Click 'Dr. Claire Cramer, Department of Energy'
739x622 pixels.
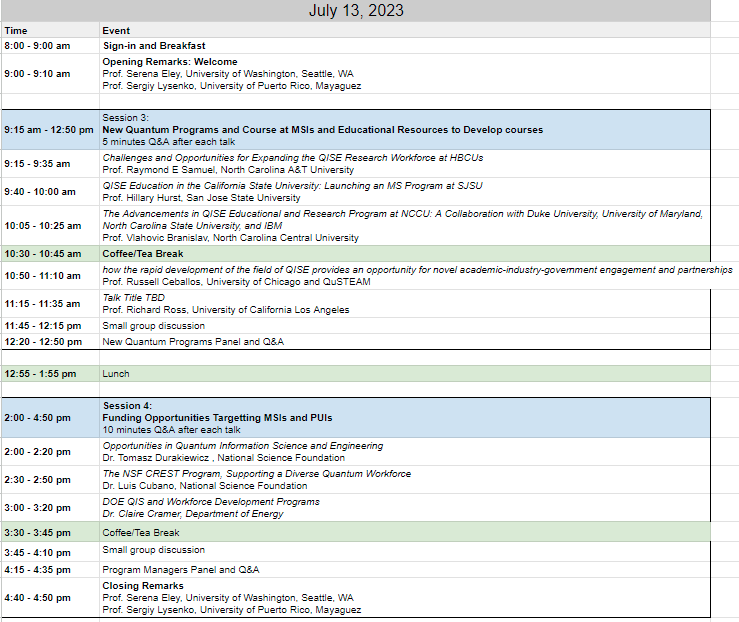(193, 514)
